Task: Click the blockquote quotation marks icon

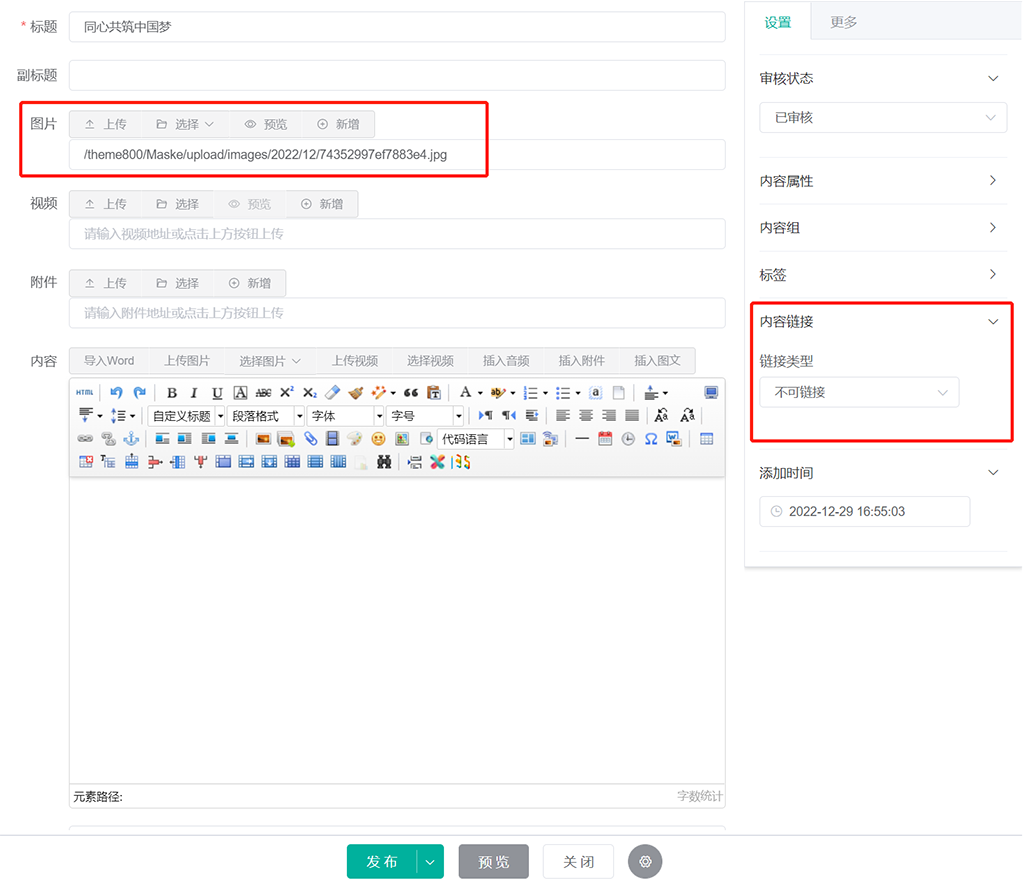Action: pyautogui.click(x=410, y=393)
